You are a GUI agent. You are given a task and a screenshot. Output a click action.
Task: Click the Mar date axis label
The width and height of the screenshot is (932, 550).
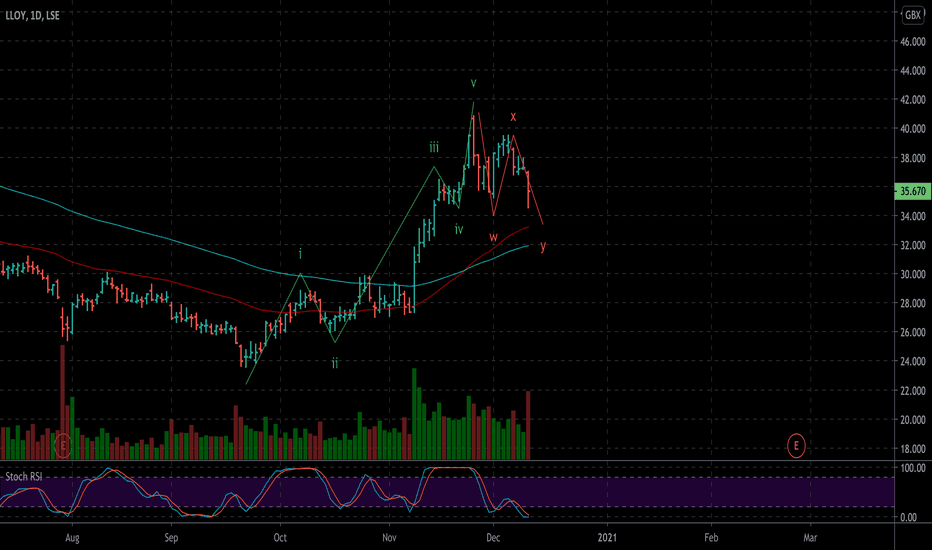[x=810, y=538]
